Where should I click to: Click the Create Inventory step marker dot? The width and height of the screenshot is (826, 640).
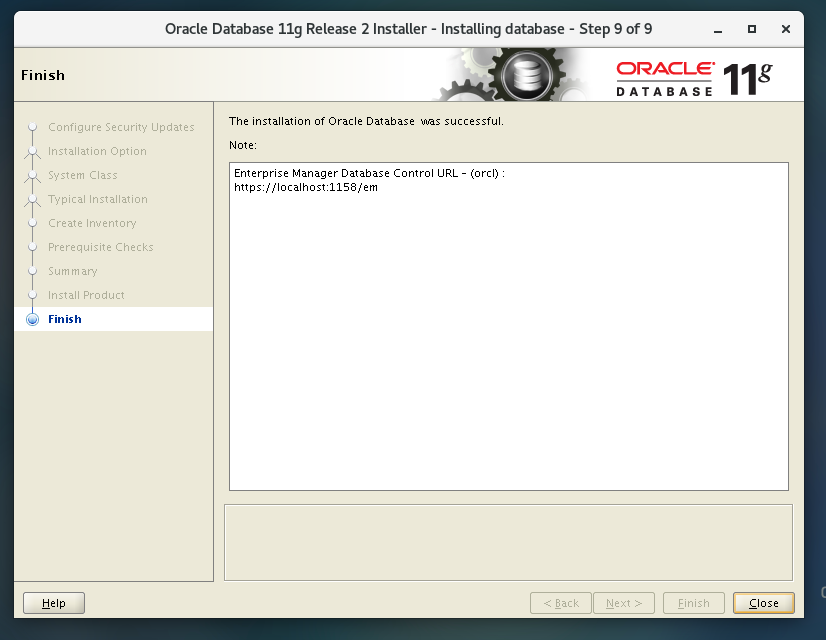33,223
